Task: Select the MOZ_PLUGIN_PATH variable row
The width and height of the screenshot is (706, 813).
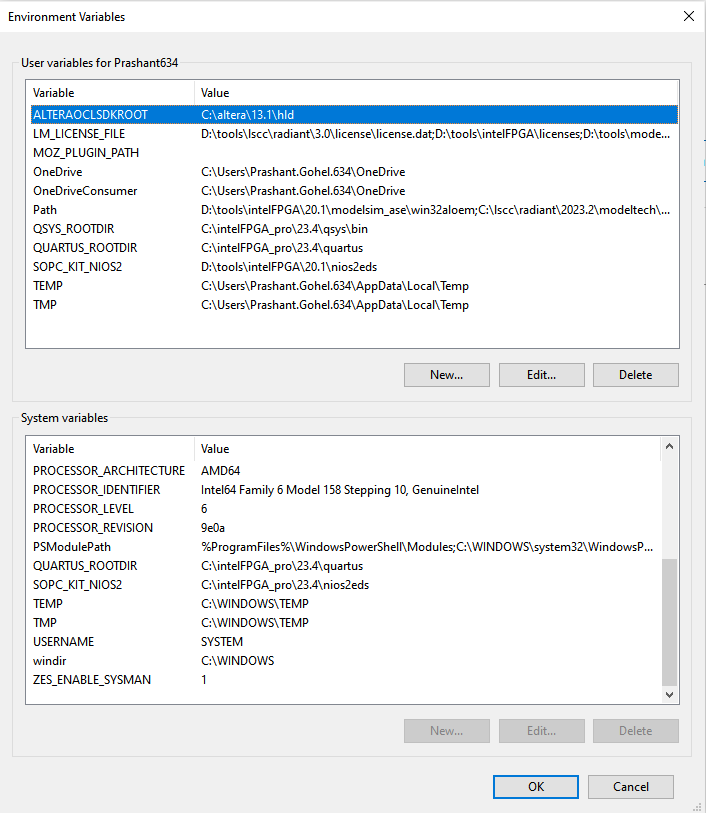Action: click(x=86, y=153)
